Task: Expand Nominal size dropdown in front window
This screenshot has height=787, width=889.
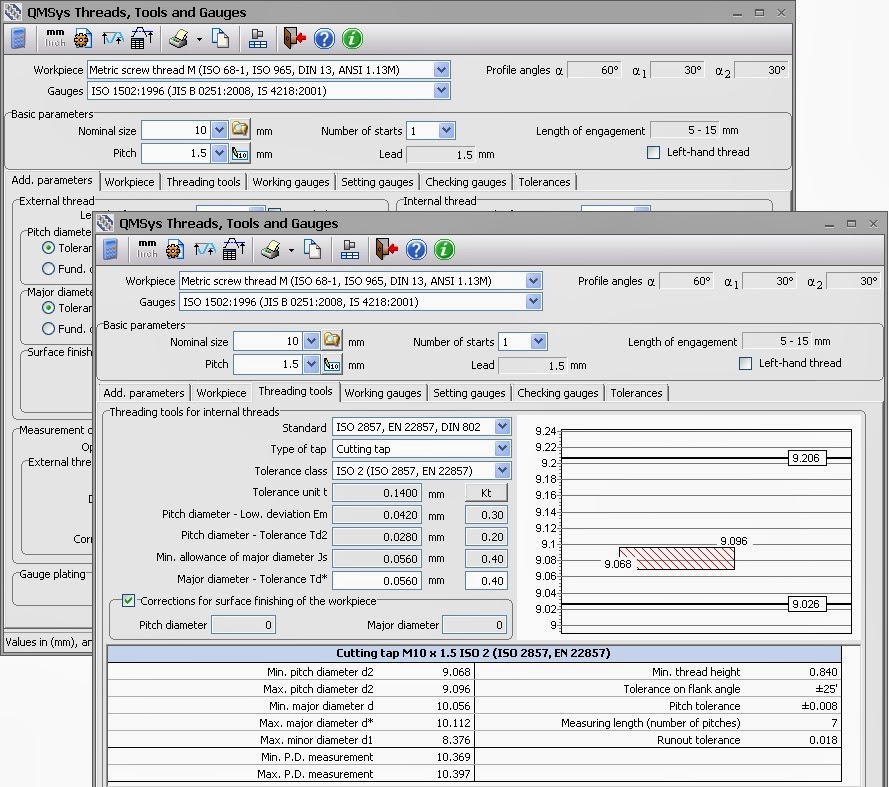Action: coord(311,341)
